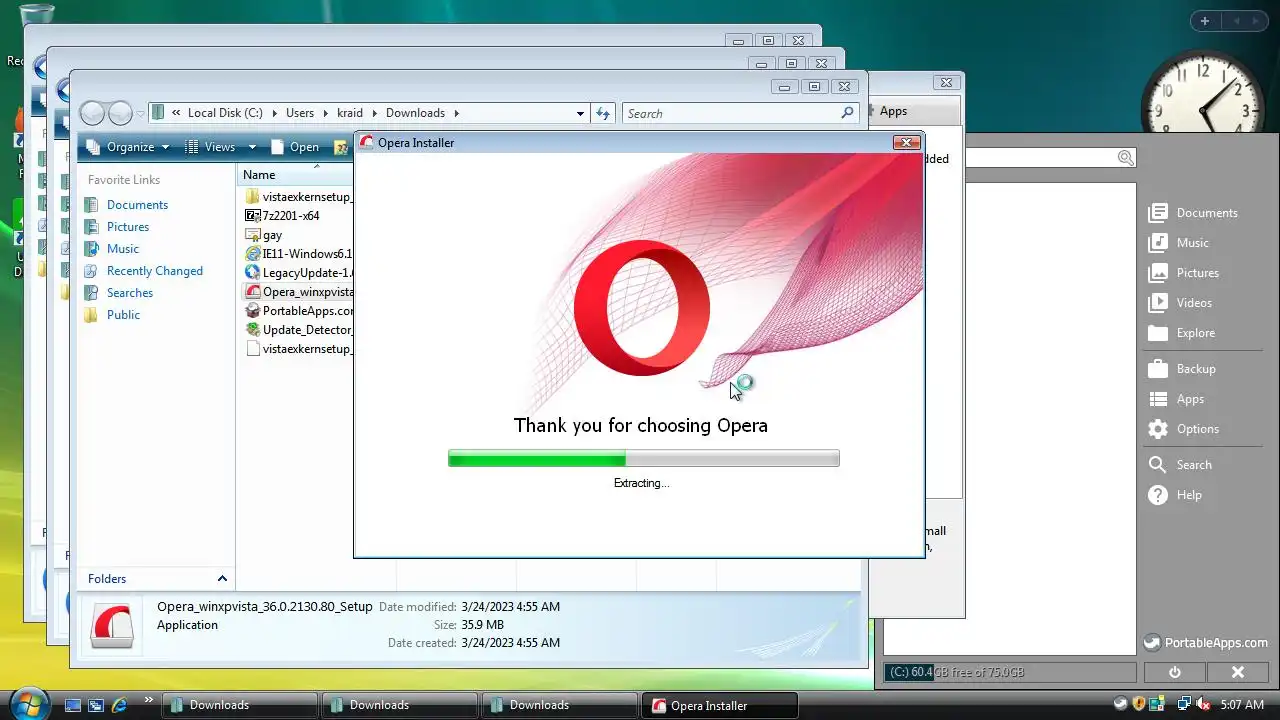Click Show Desktop in Quick Launch
This screenshot has width=1280, height=720.
(73, 705)
